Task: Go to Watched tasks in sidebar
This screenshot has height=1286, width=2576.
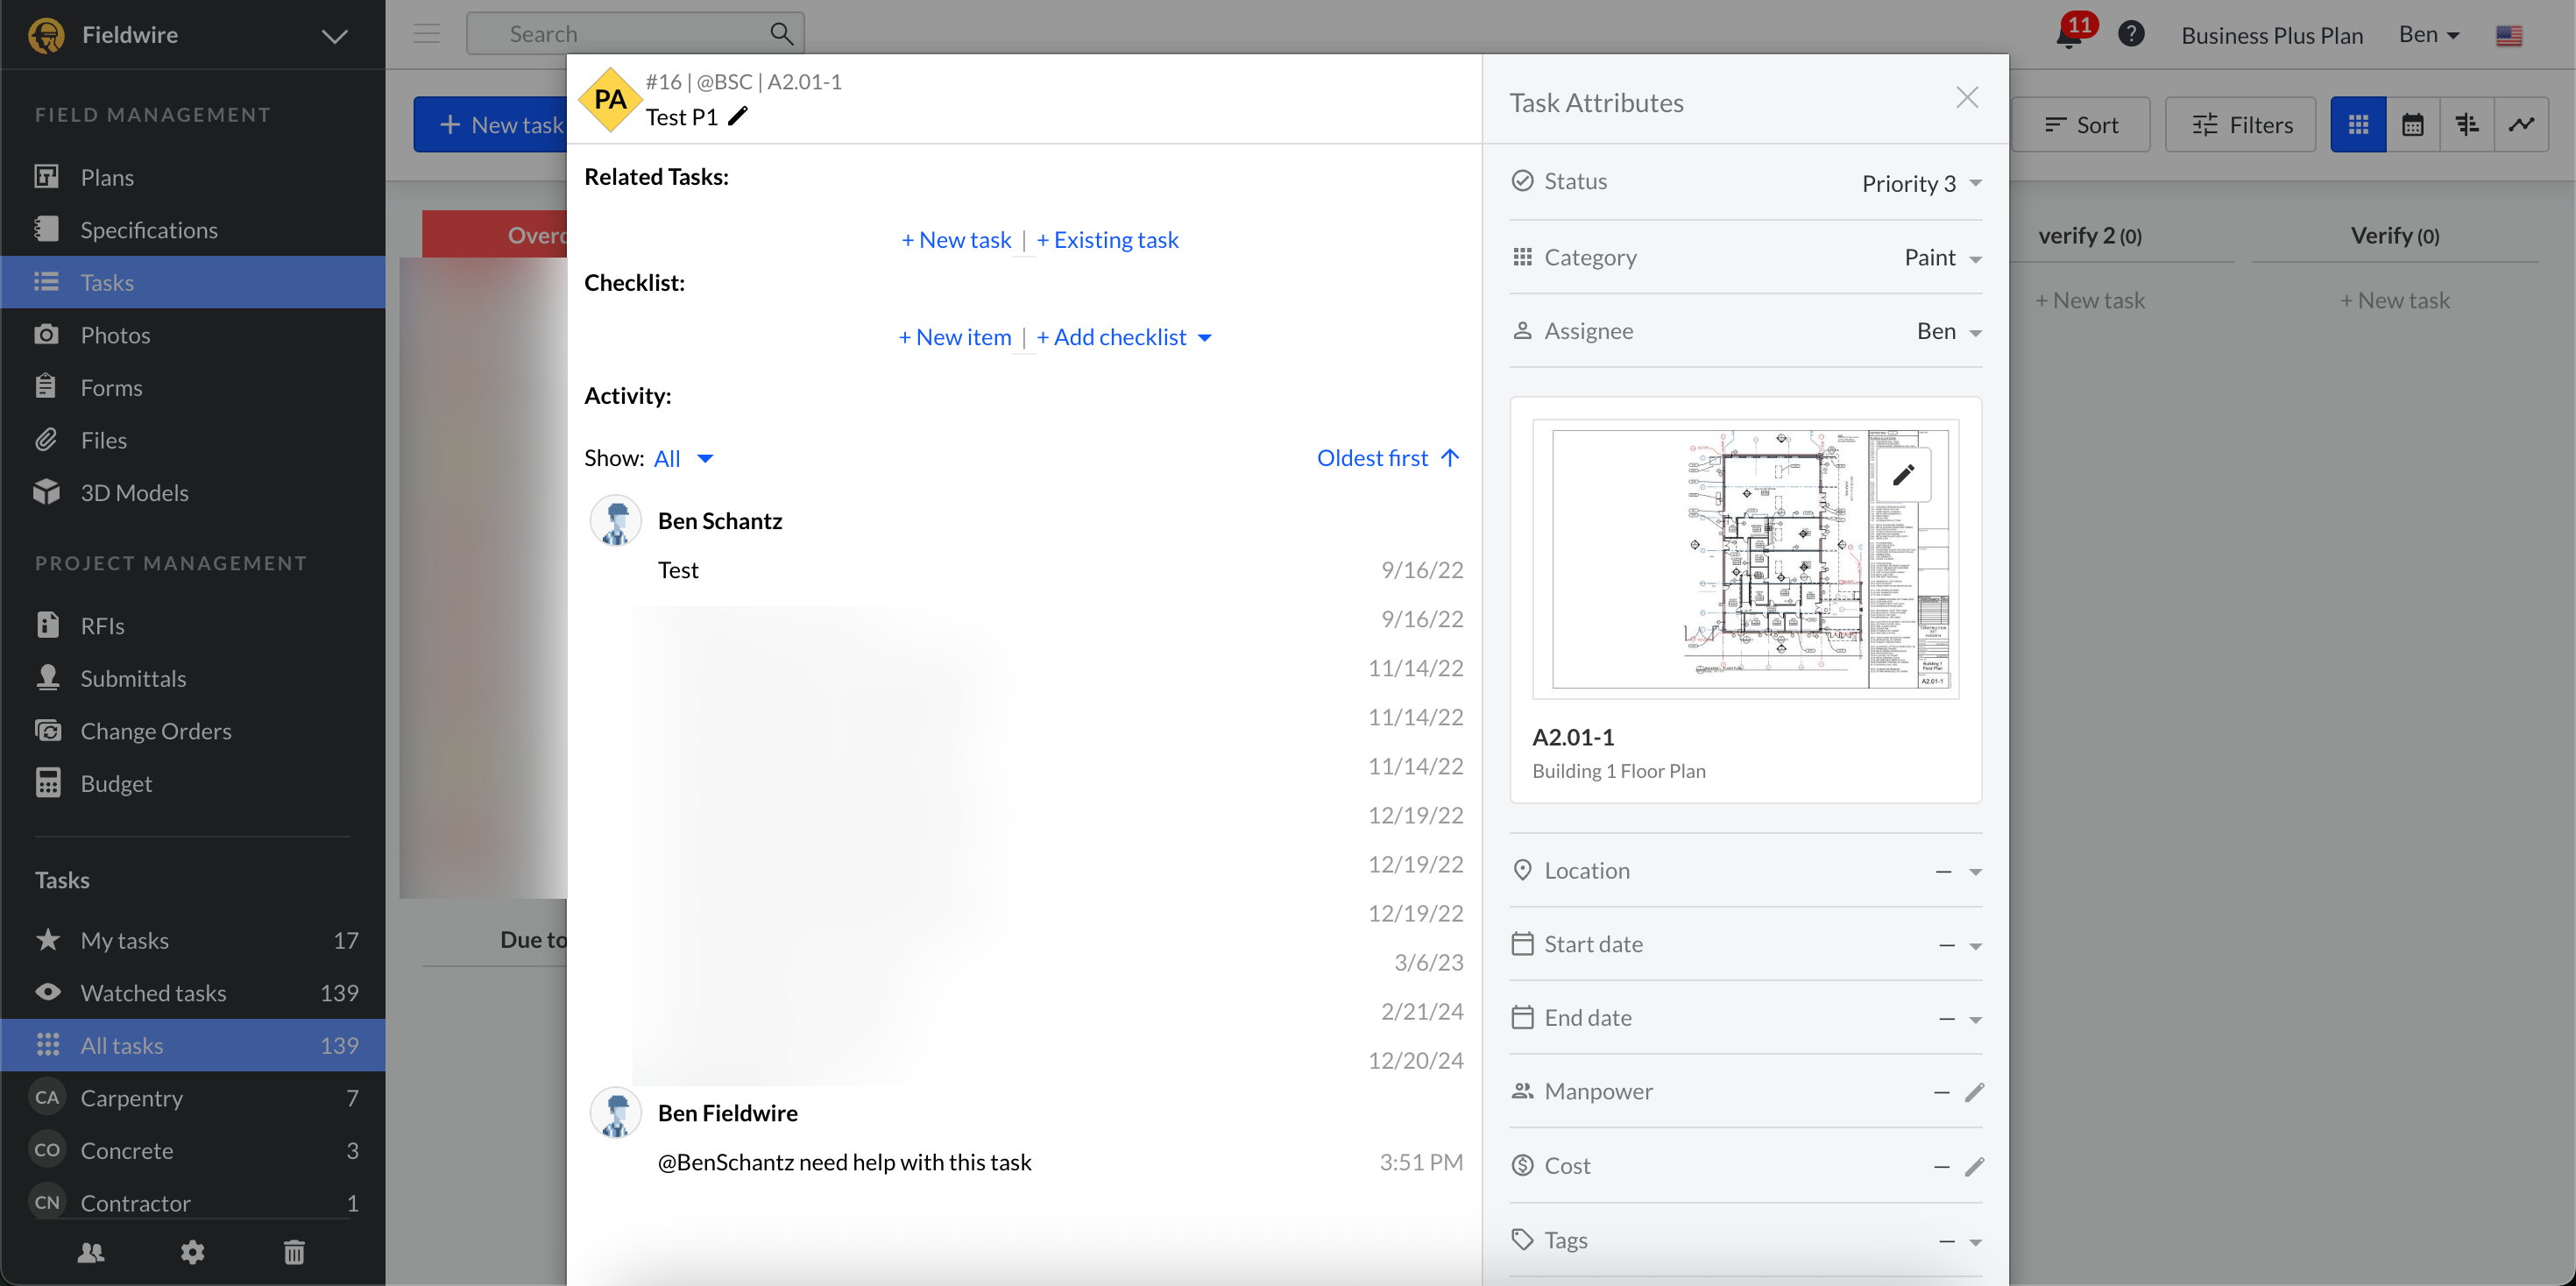Action: pos(153,993)
